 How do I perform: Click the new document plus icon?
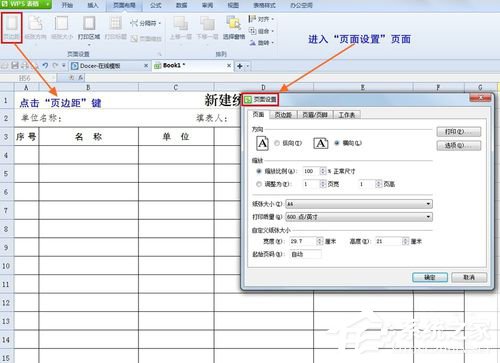point(240,66)
